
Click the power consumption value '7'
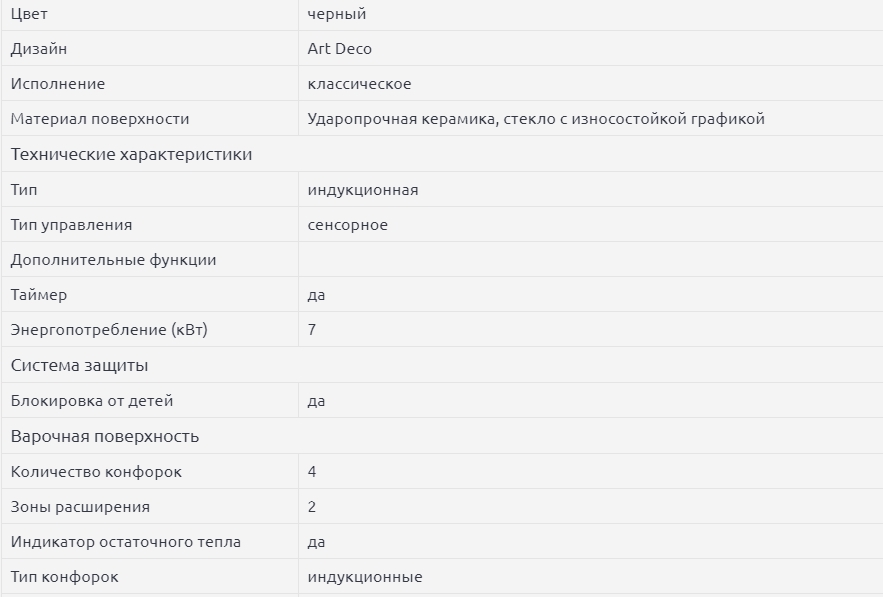(312, 330)
